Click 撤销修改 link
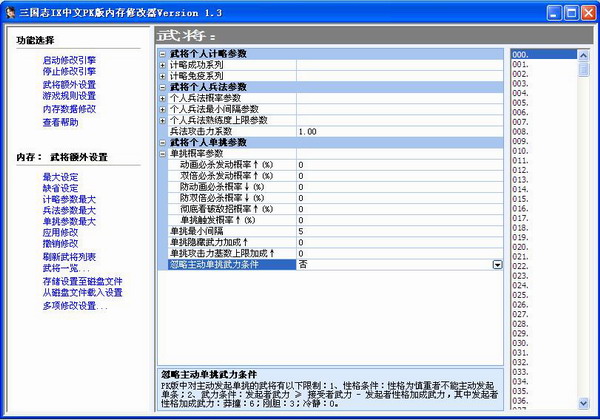 pos(60,243)
